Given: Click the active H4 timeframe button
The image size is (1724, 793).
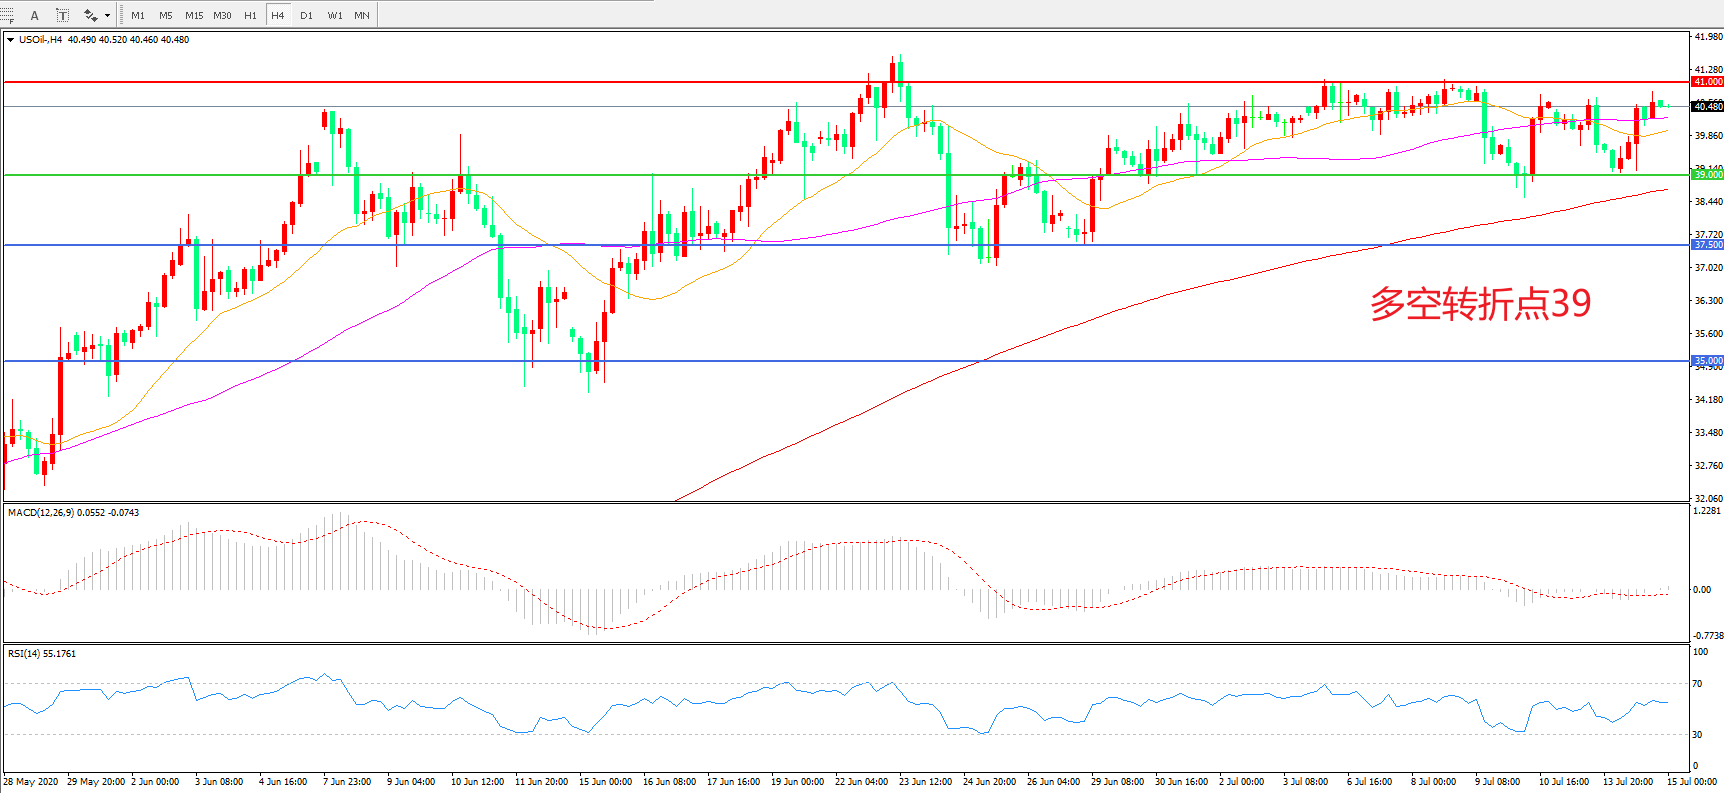Looking at the screenshot, I should 278,15.
